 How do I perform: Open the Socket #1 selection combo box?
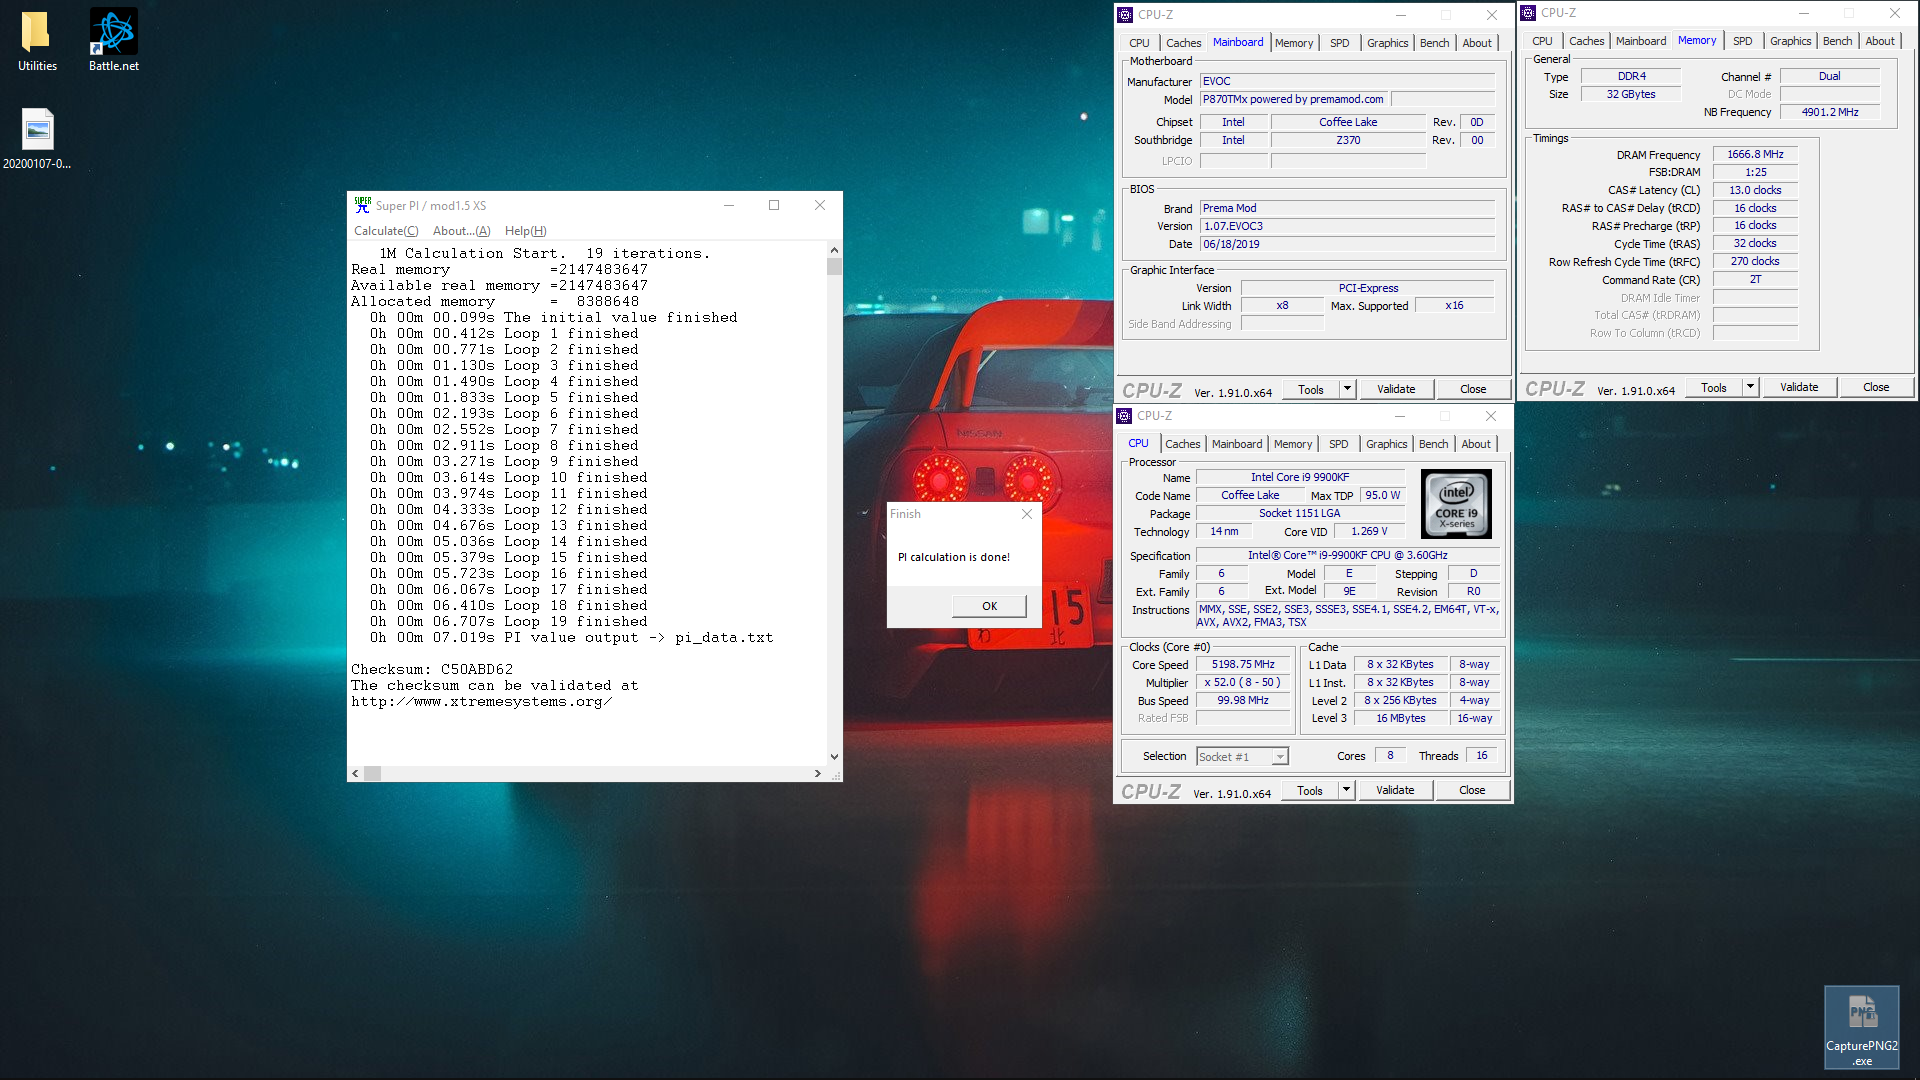(1242, 757)
